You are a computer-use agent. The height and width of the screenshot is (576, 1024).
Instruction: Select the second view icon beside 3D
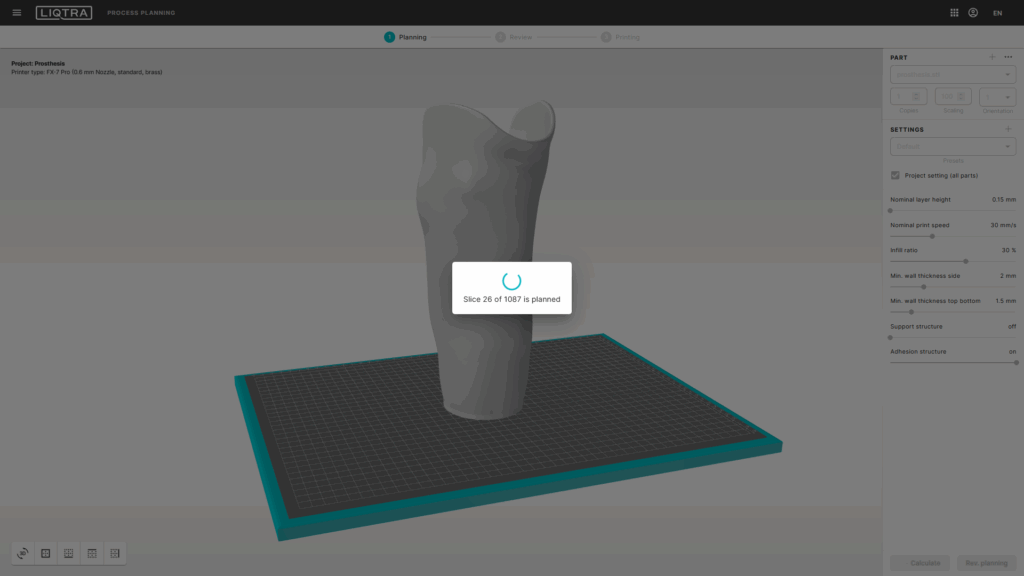(x=45, y=553)
